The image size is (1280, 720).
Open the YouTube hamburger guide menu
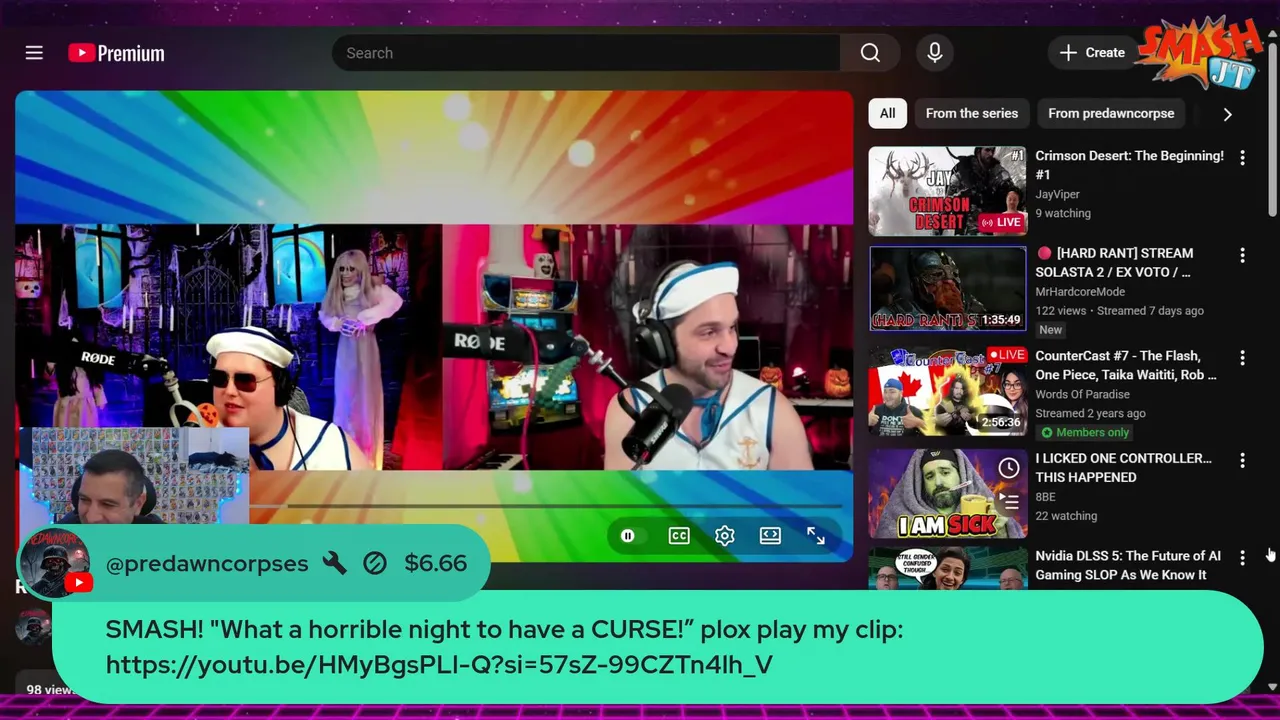[34, 53]
